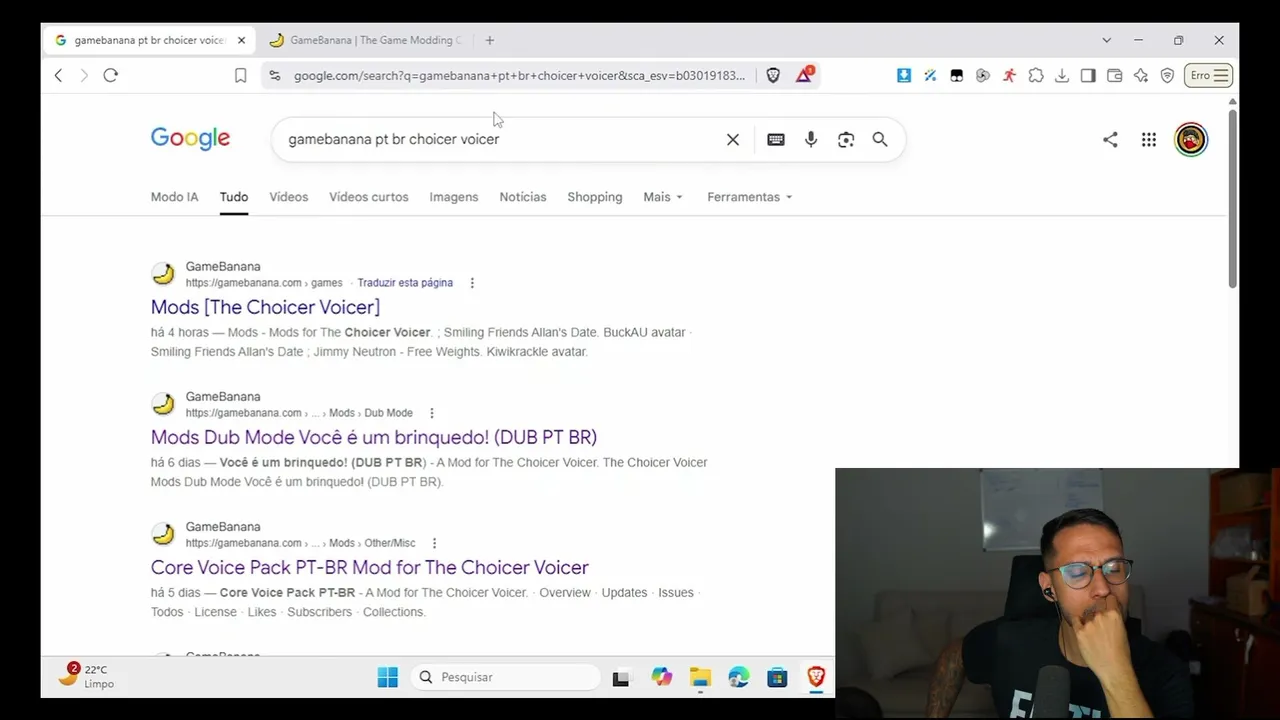Open Mods [The Choicer Voicer] result
The image size is (1280, 720).
pyautogui.click(x=265, y=307)
